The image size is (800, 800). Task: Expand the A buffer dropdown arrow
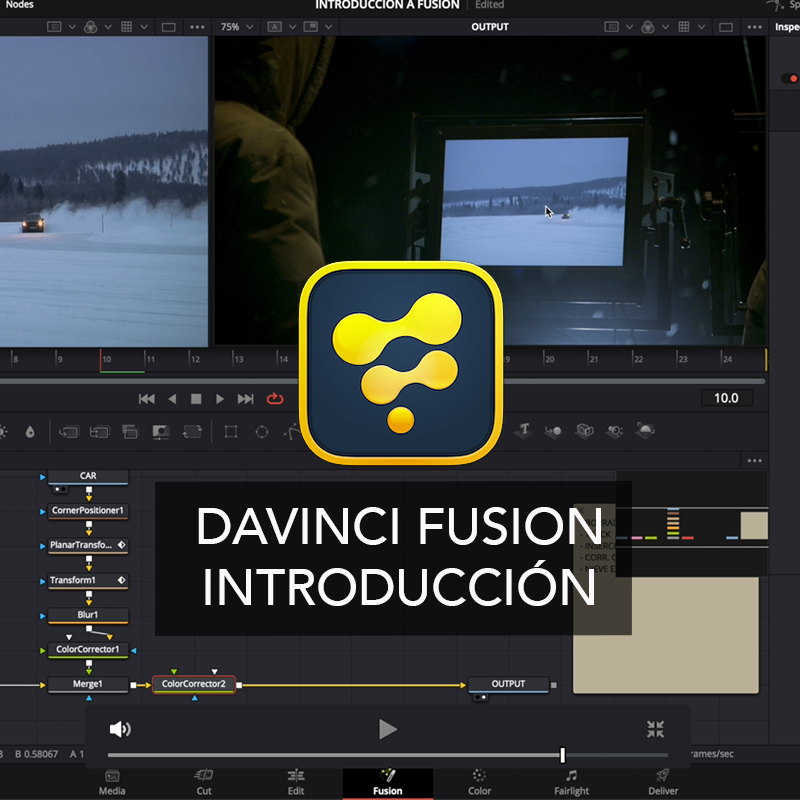(292, 27)
